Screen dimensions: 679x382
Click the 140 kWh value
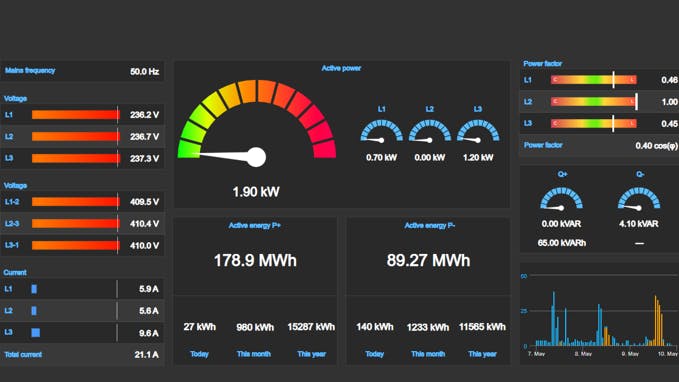375,327
